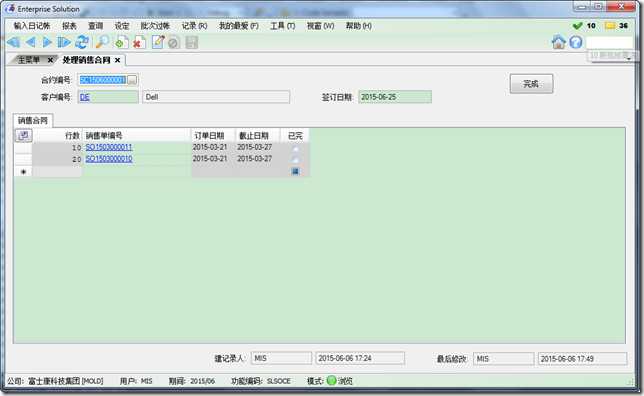Switch to the 主菜单 tab
This screenshot has height=396, width=644.
[x=29, y=60]
